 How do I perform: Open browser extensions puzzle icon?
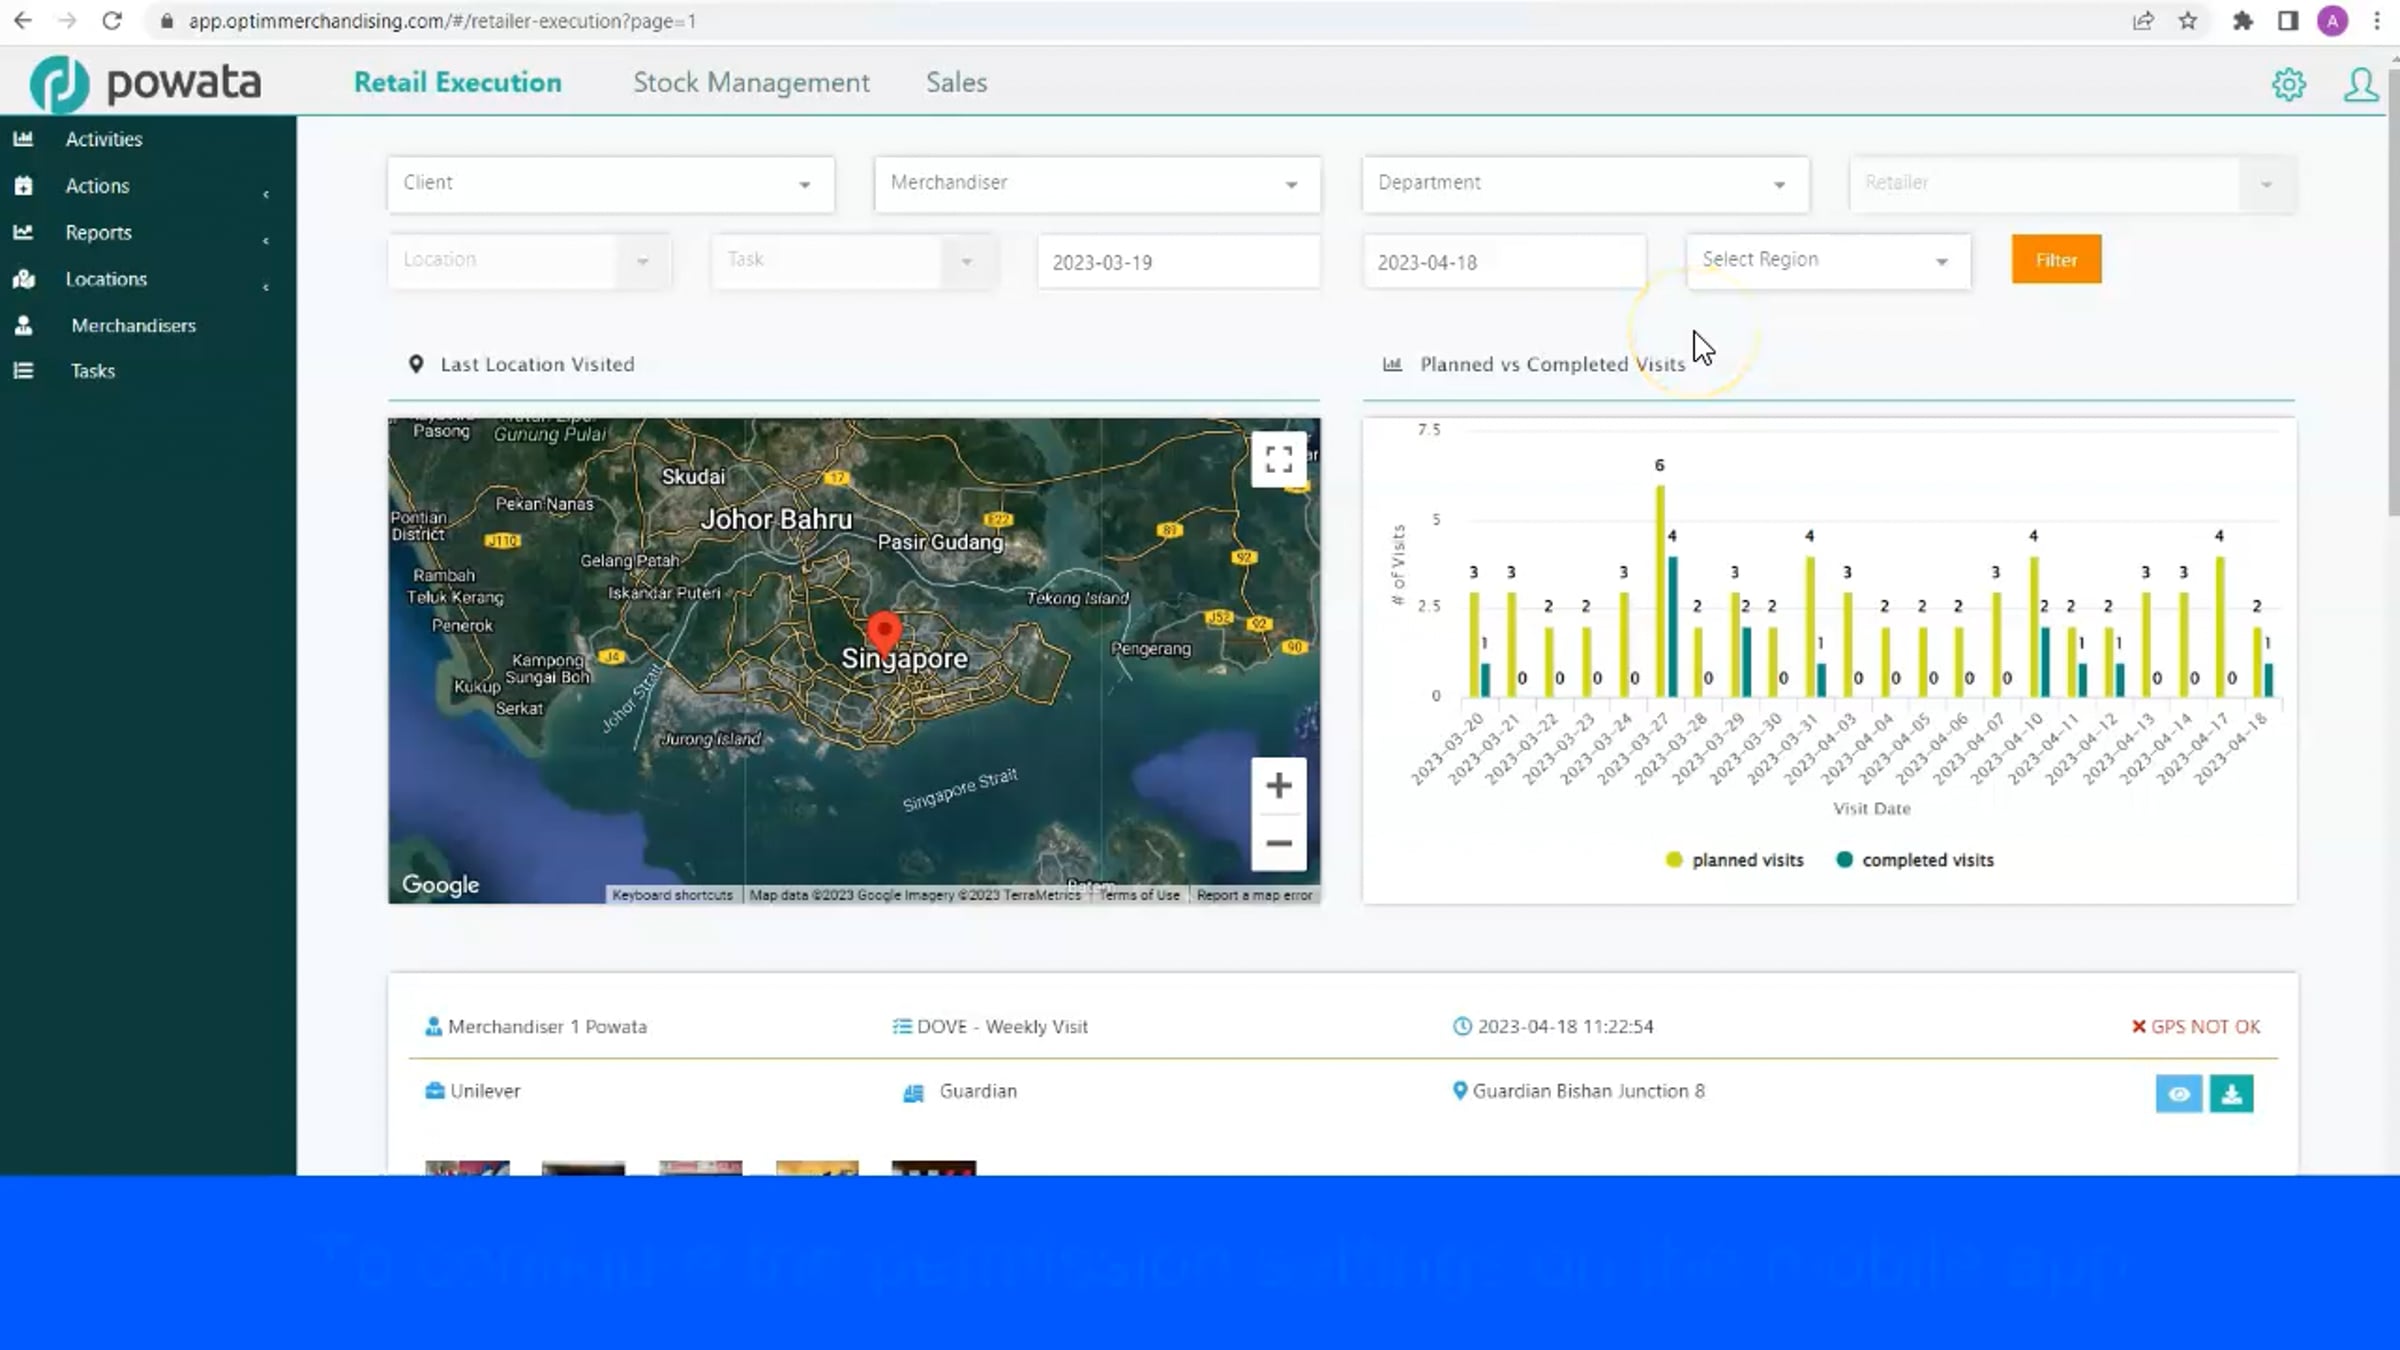(x=2242, y=21)
